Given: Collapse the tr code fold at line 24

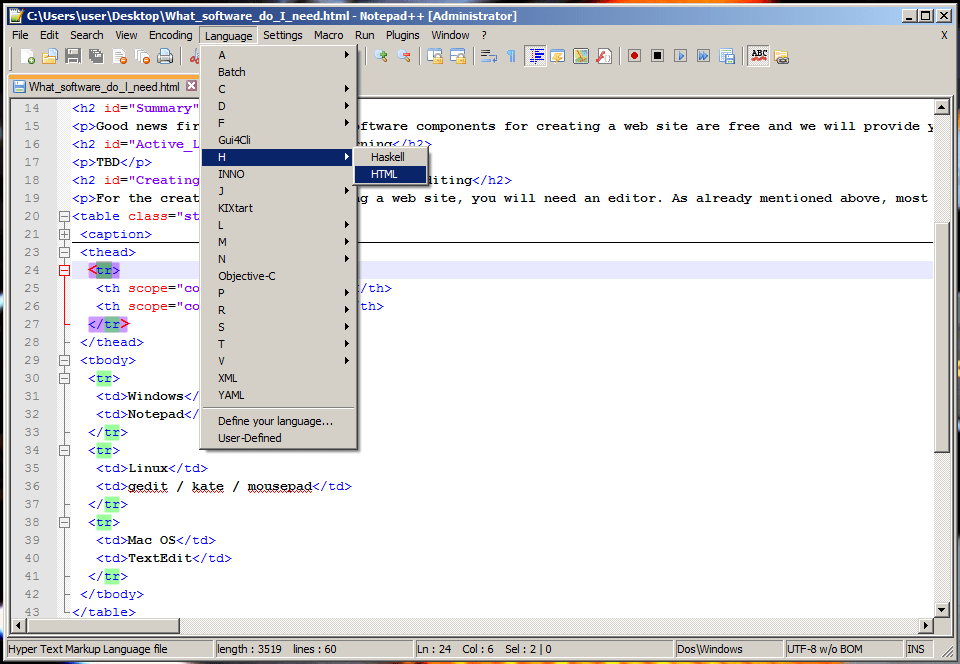Looking at the screenshot, I should (x=64, y=270).
